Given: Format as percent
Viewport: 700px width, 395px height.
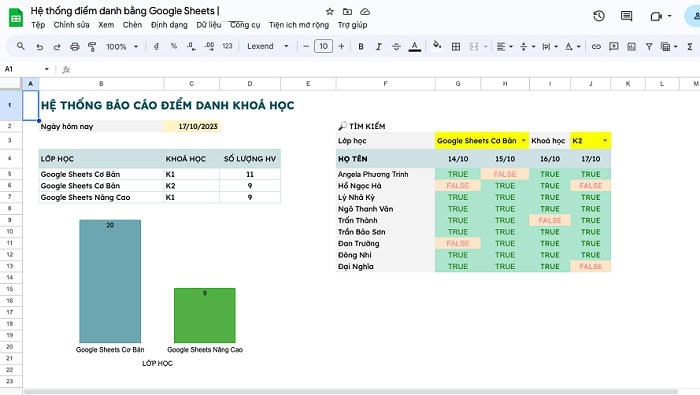Looking at the screenshot, I should coord(174,46).
